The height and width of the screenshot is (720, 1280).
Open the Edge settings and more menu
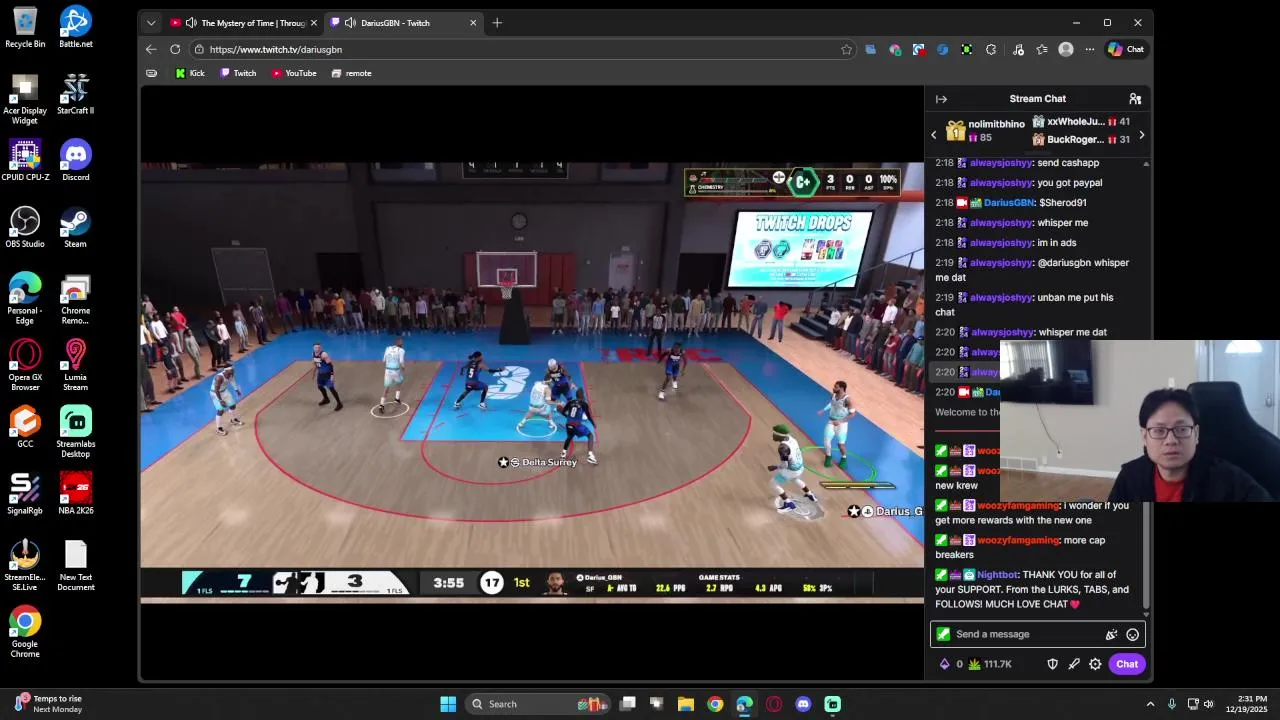(1090, 49)
